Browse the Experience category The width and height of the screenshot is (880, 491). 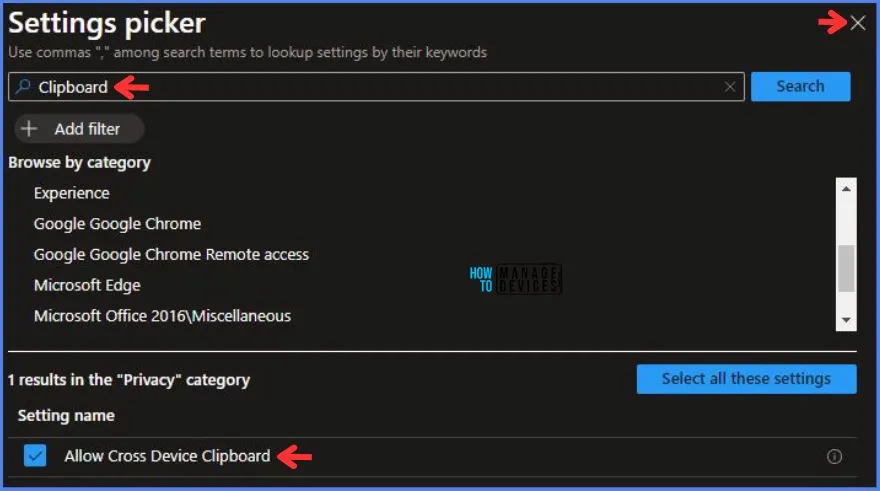point(71,193)
